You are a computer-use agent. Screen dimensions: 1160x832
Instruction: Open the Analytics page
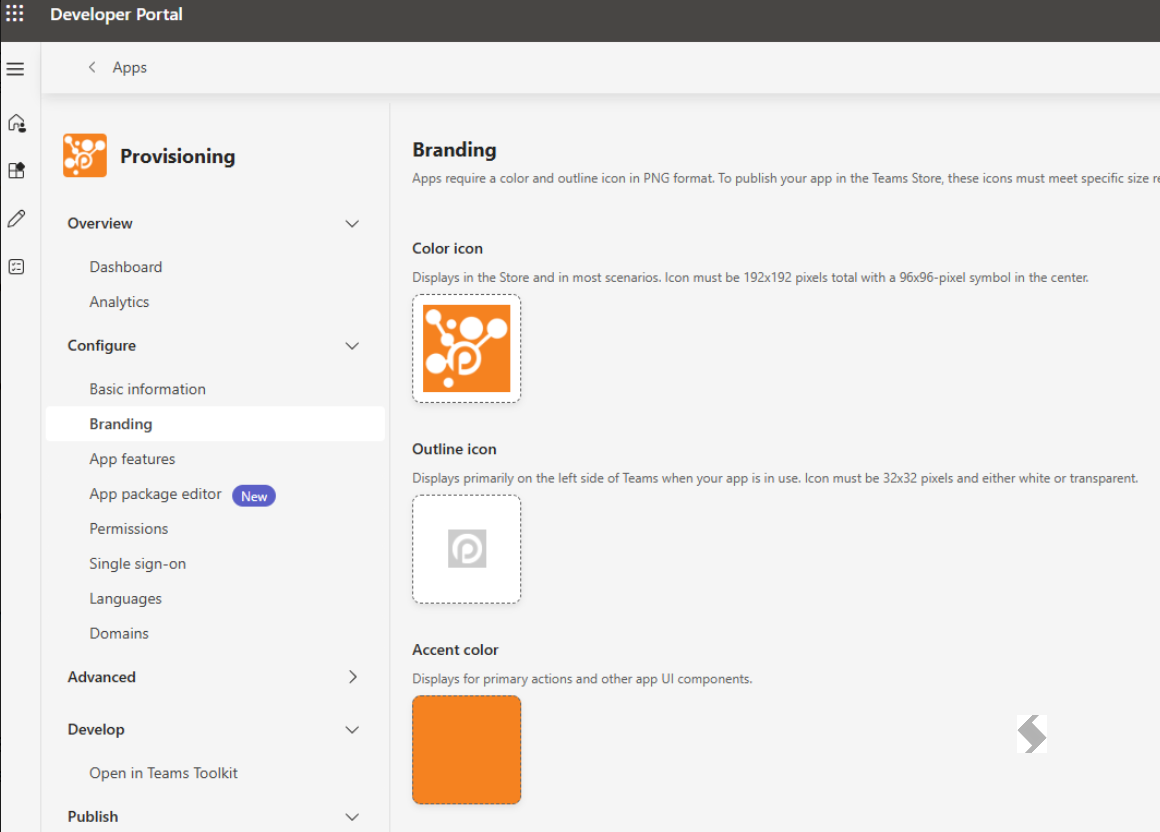pos(119,302)
